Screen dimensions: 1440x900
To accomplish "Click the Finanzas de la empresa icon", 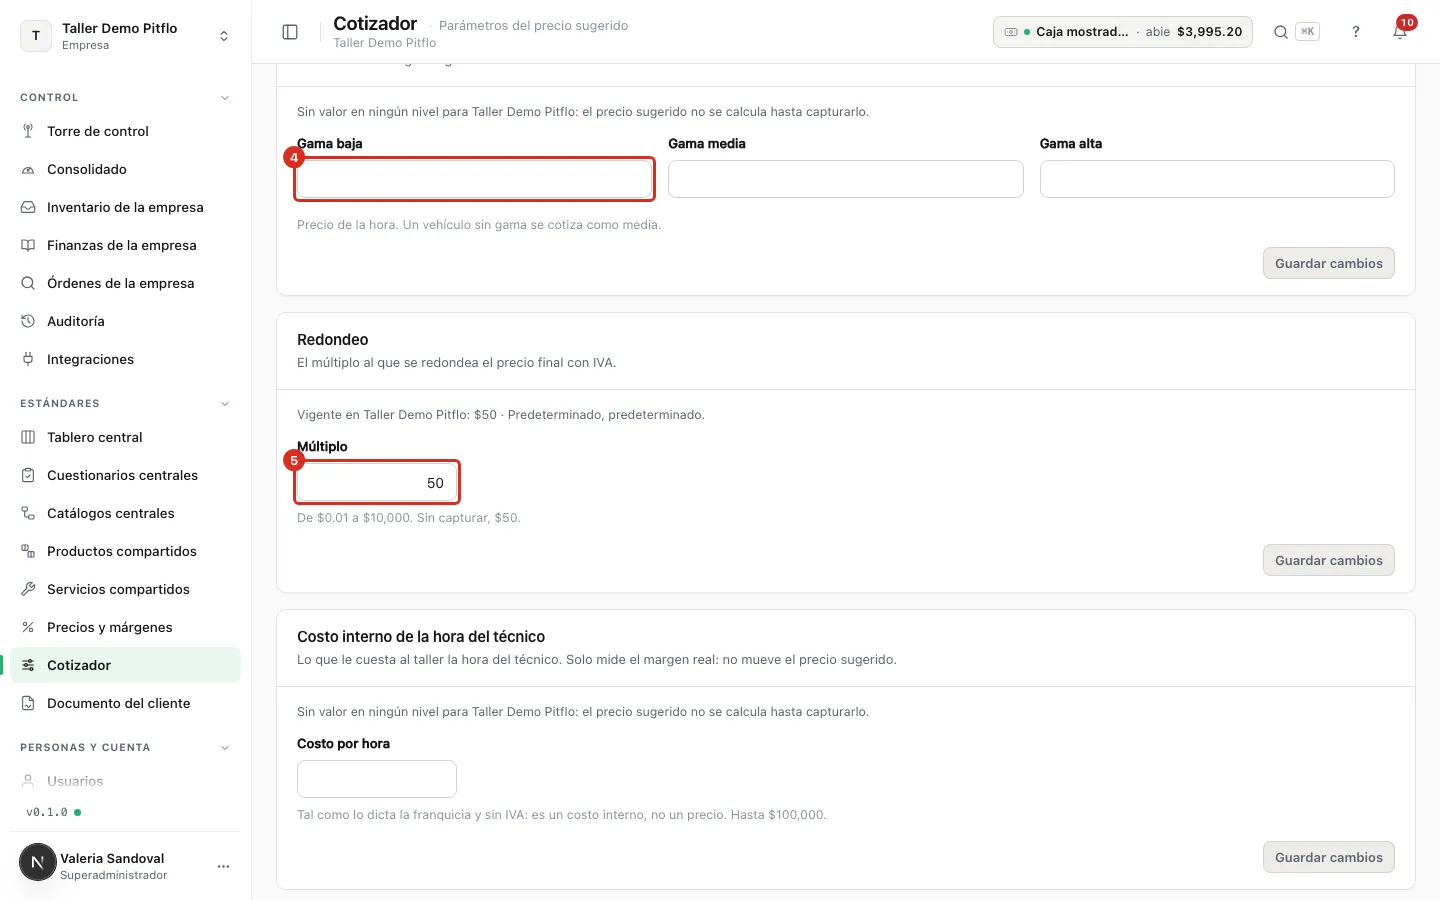I will [x=28, y=245].
